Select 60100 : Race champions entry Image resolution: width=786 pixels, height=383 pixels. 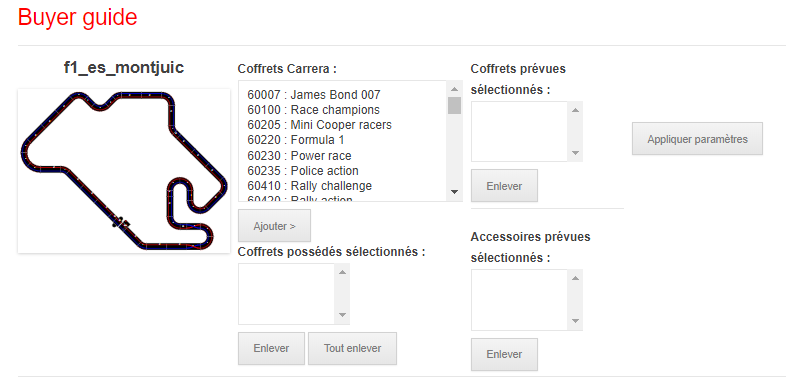tap(313, 110)
